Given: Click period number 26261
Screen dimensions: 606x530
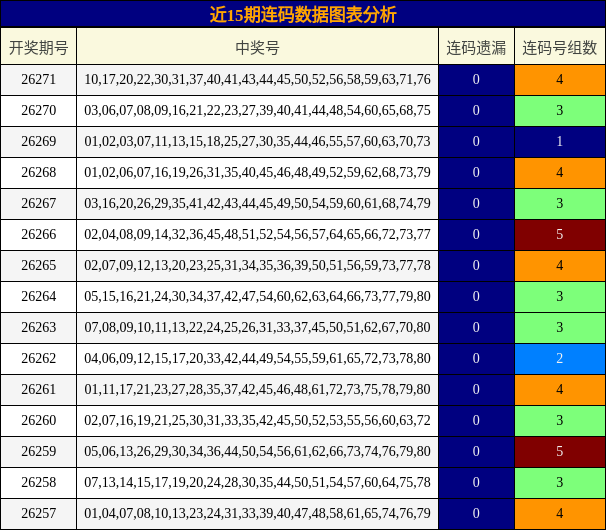Looking at the screenshot, I should click(x=38, y=389).
